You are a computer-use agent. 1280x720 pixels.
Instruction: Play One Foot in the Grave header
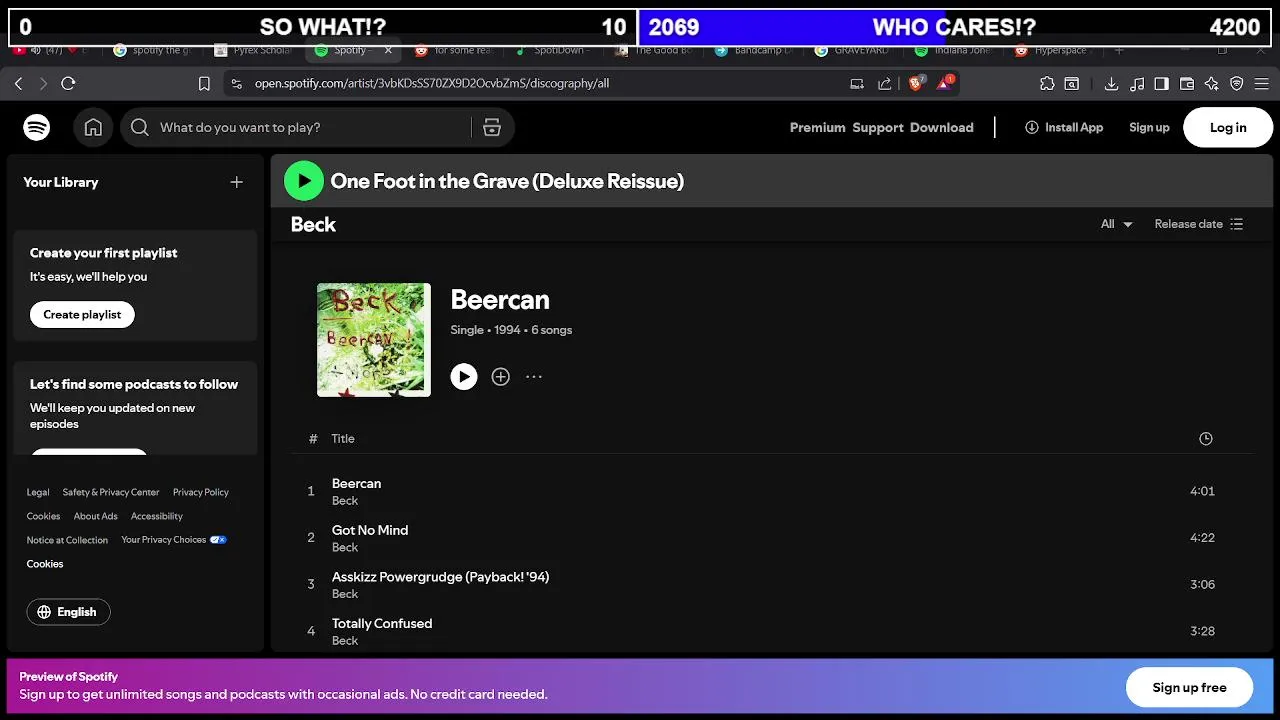304,181
